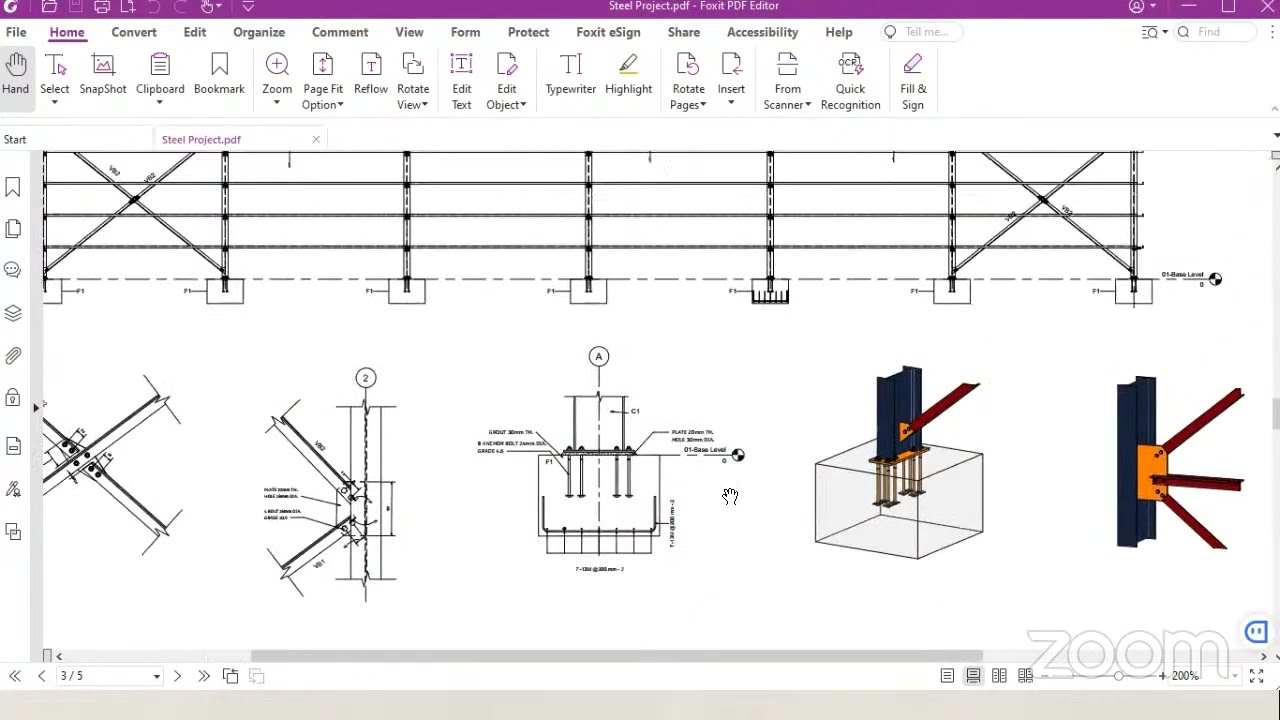Open advanced search options dropdown
This screenshot has width=1280, height=720.
(1155, 32)
